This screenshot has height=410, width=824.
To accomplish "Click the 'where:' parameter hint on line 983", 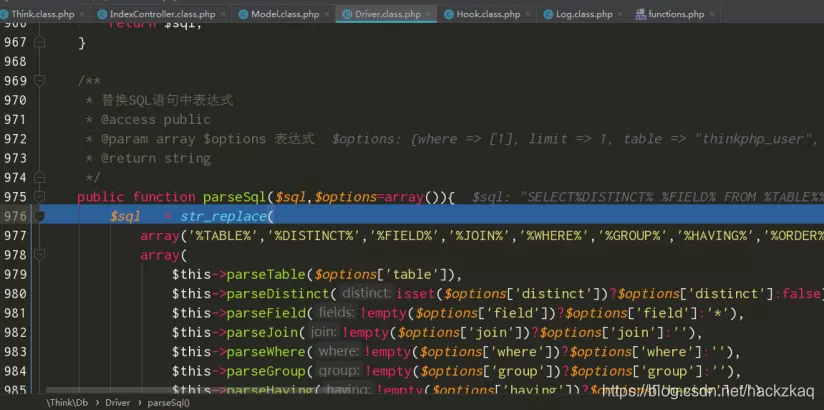I will tap(339, 352).
